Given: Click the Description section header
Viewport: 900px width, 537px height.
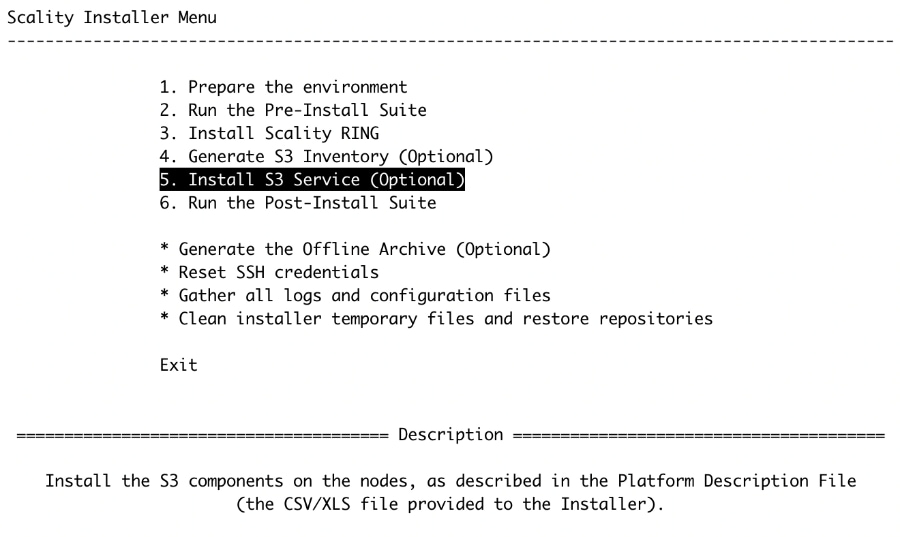Looking at the screenshot, I should 451,434.
